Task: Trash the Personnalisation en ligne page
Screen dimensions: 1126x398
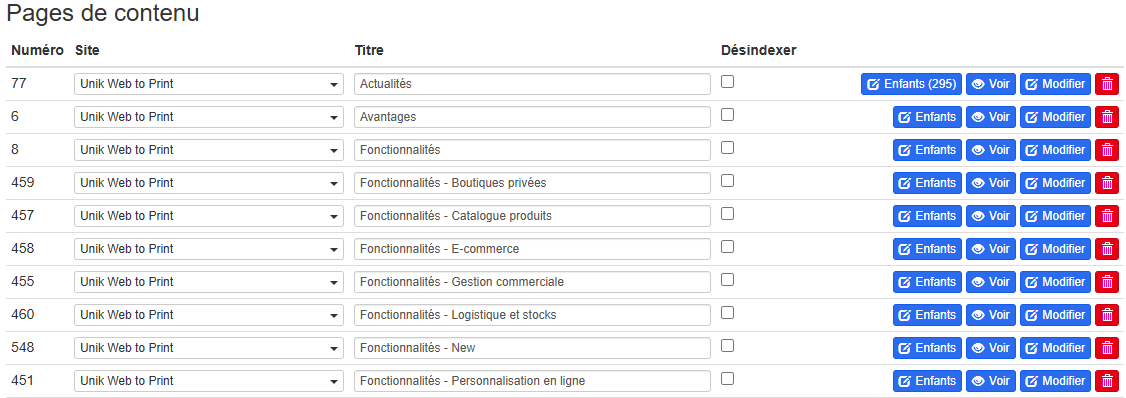Action: (x=1107, y=381)
